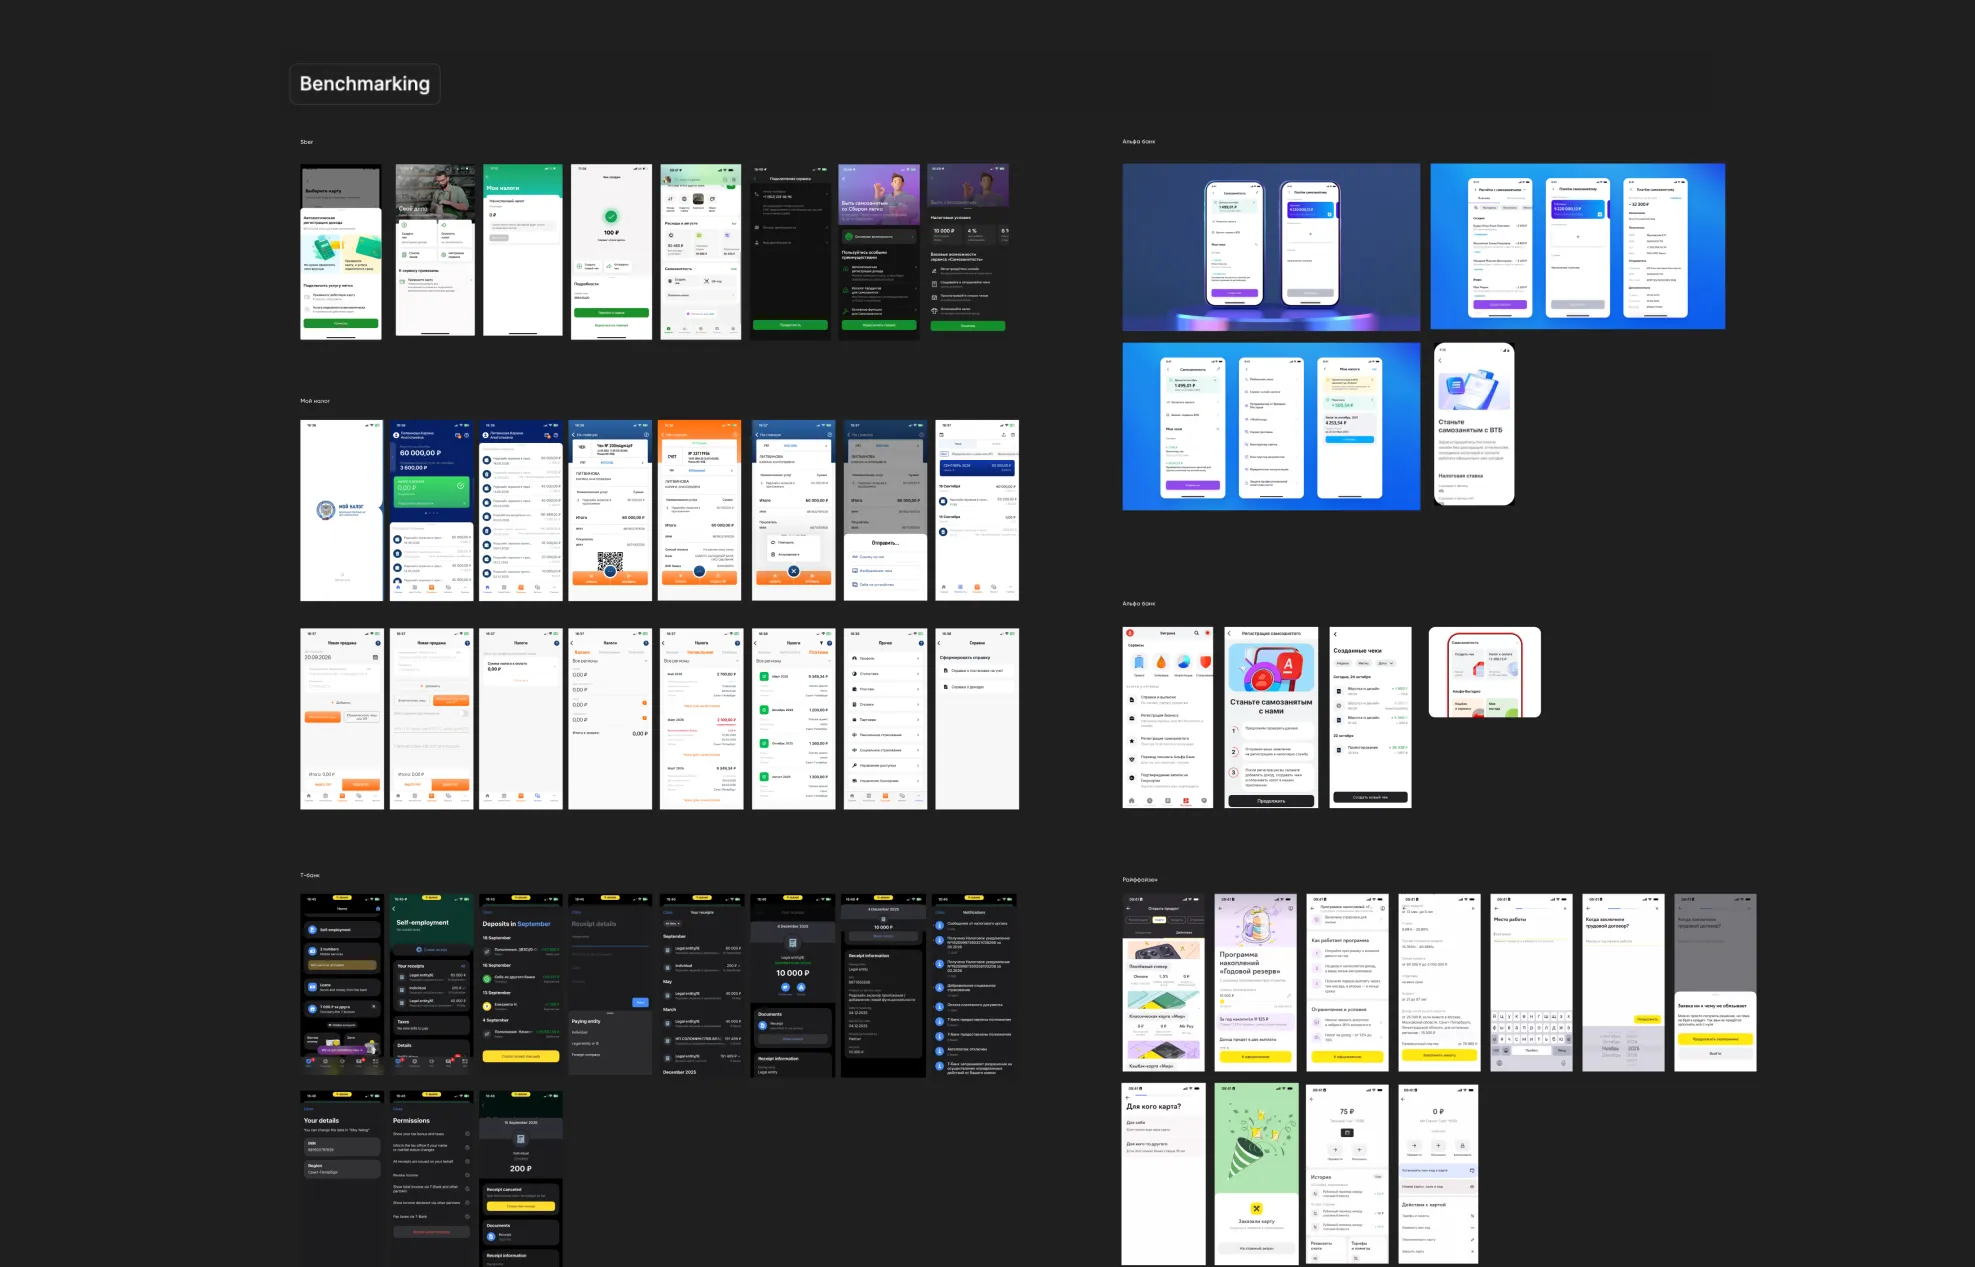Select the Мой налог Справки screen
The image size is (1975, 1267).
click(977, 719)
